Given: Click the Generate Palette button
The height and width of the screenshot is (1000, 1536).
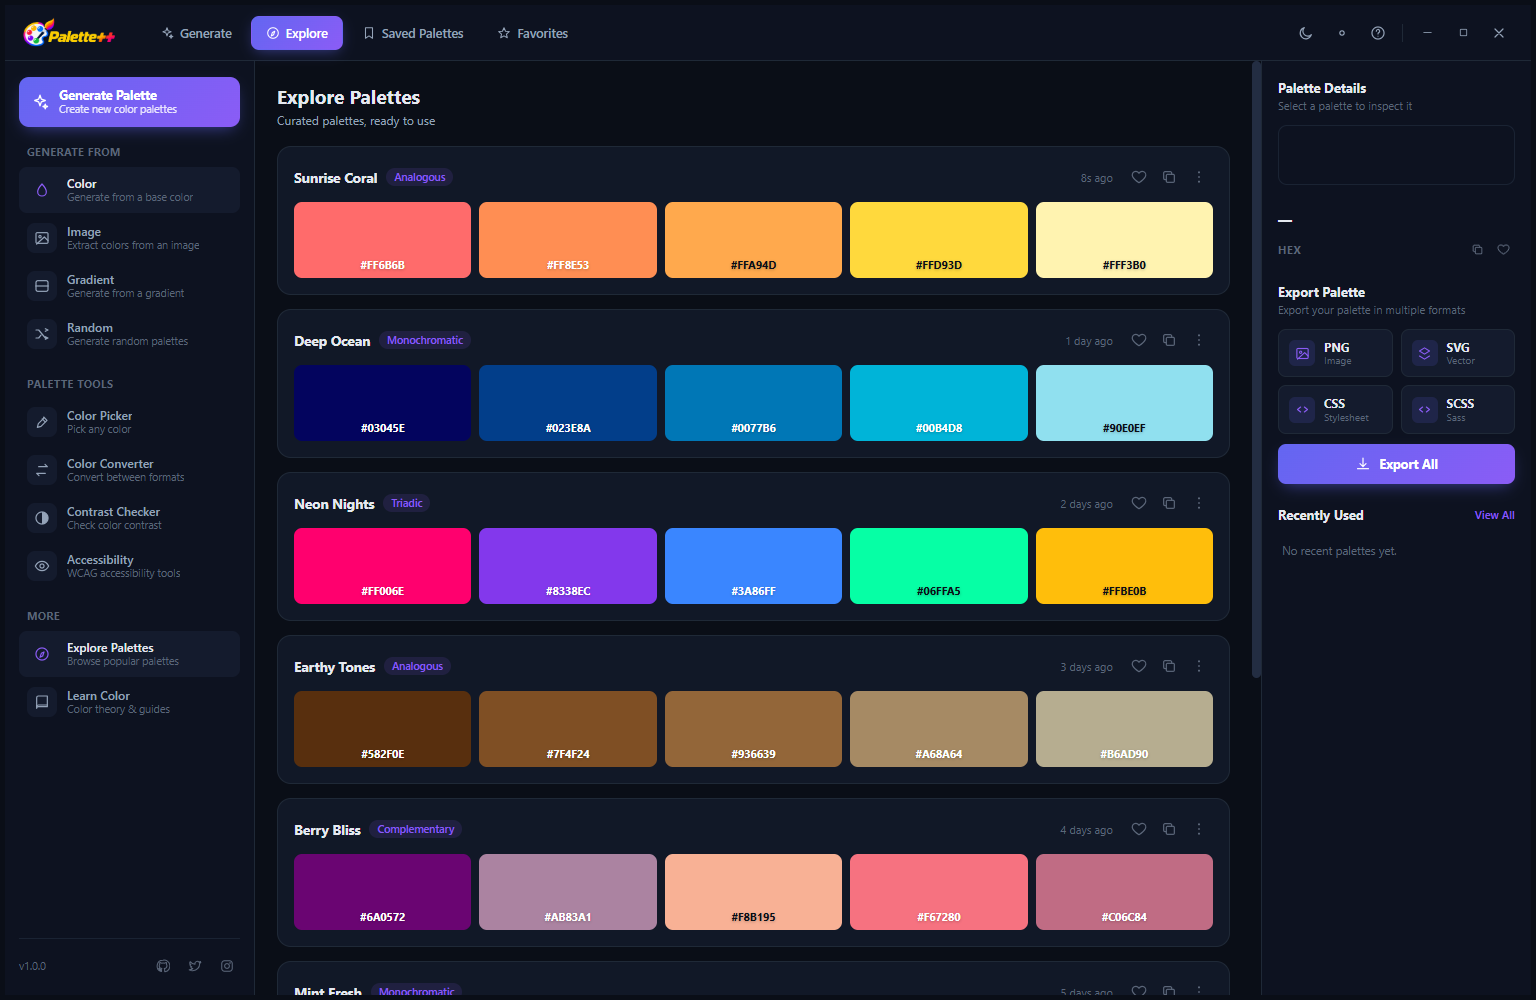Looking at the screenshot, I should point(129,102).
